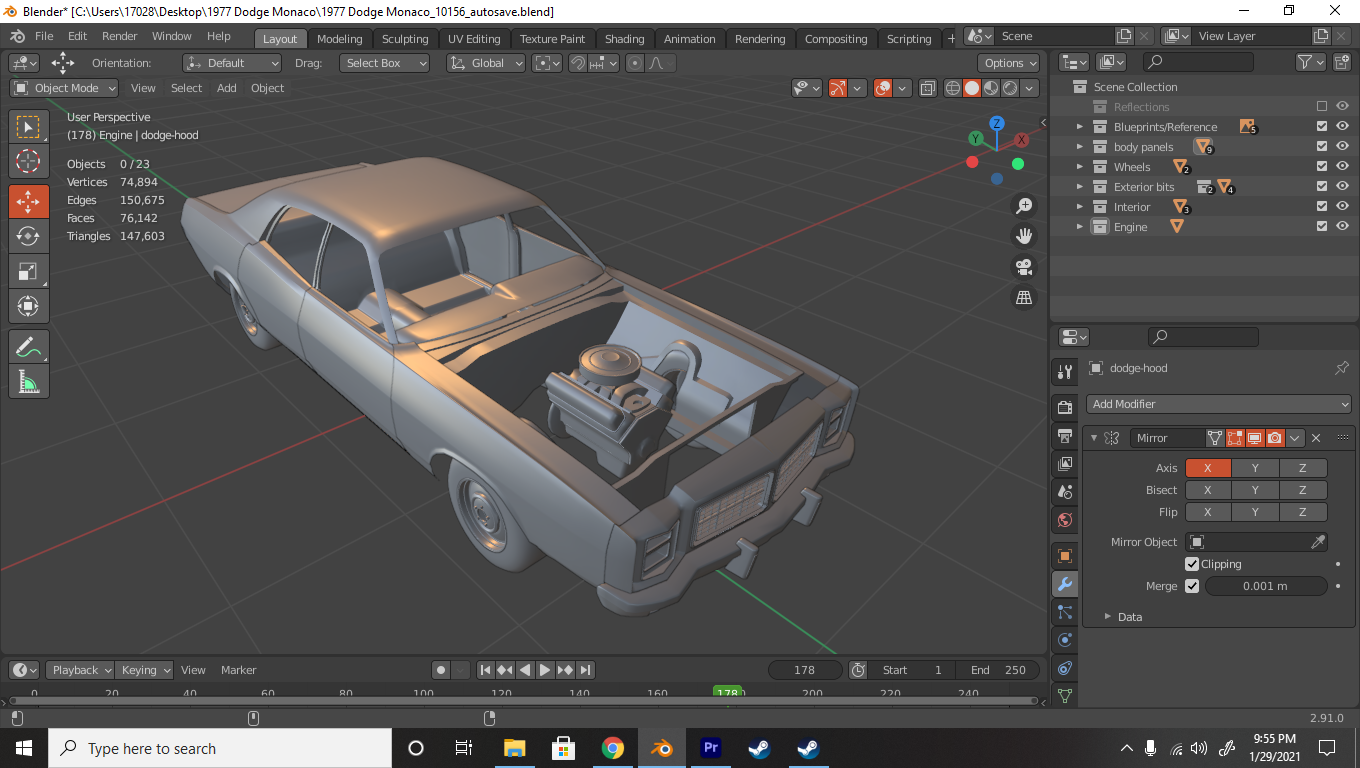Viewport: 1360px width, 768px height.
Task: Open the Tool properties tab
Action: pyautogui.click(x=1065, y=372)
